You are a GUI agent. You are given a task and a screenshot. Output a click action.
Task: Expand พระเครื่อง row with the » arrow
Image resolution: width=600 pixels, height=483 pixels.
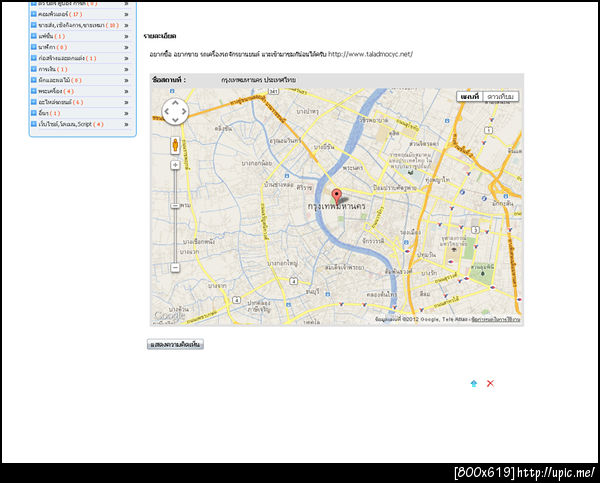click(x=126, y=91)
